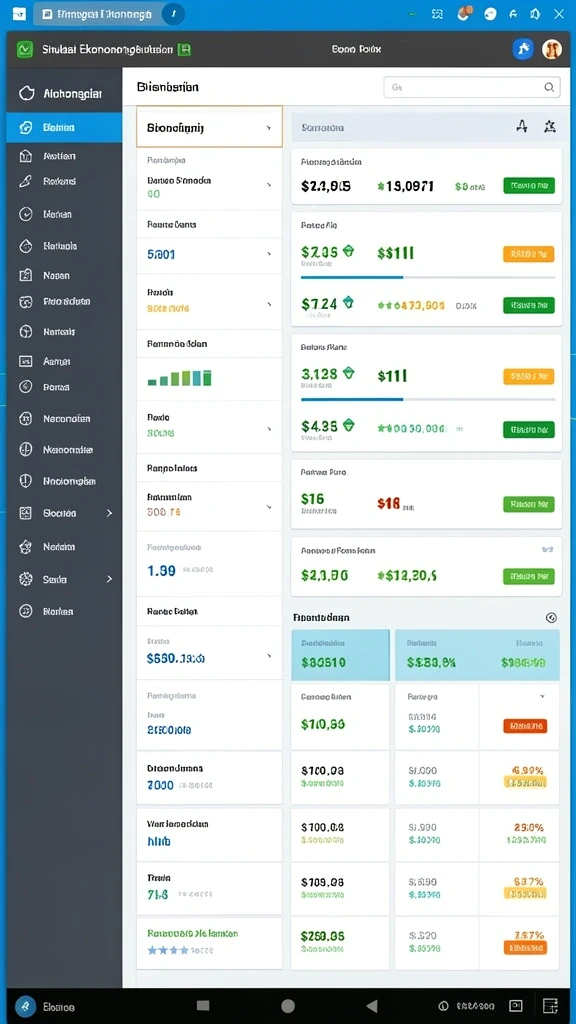Image resolution: width=576 pixels, height=1024 pixels.
Task: Select the pen icon in the left sidebar
Action: [x=25, y=182]
